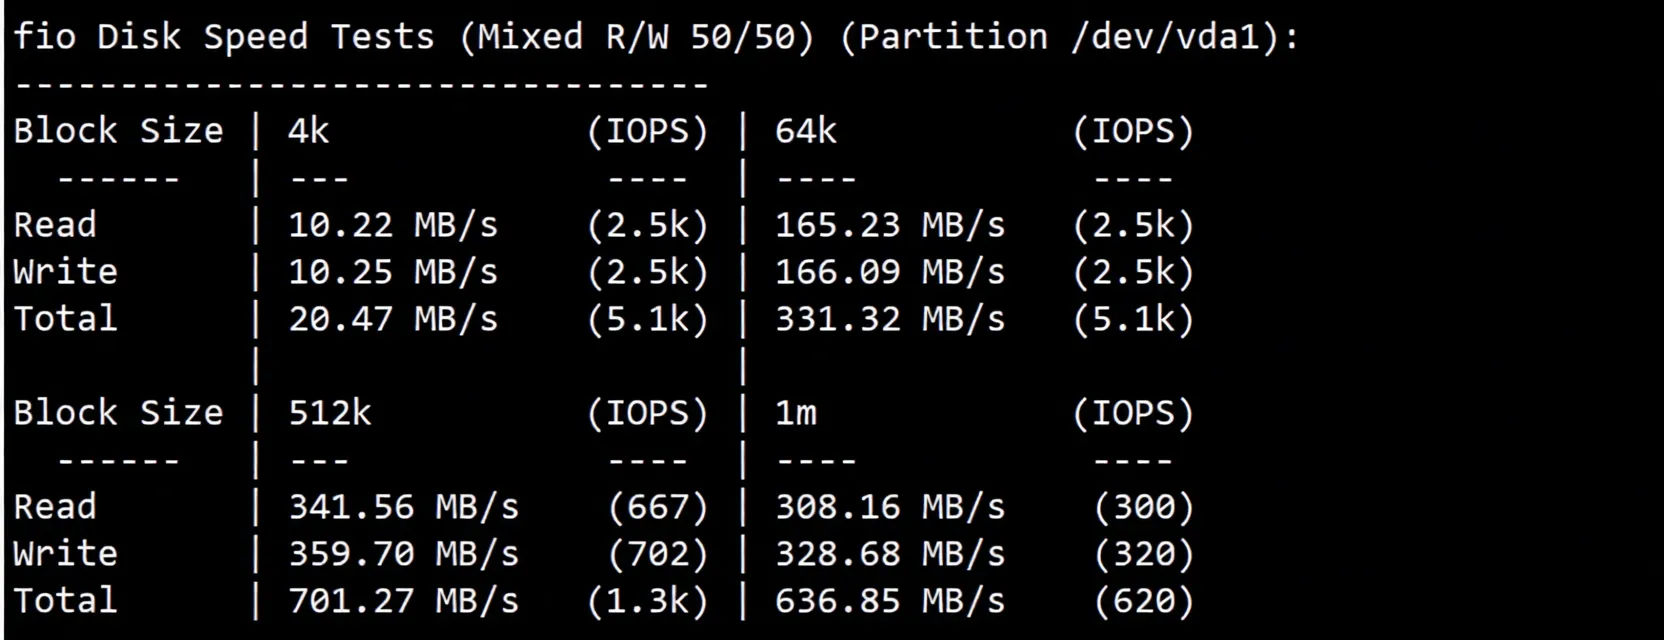1664x640 pixels.
Task: Click the 165.23 MB/s read speed
Action: click(889, 225)
